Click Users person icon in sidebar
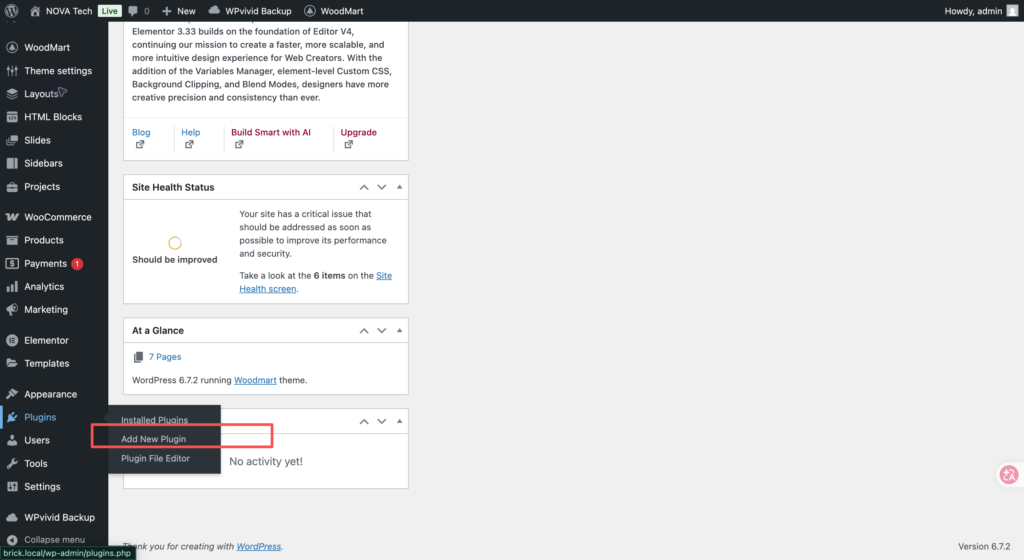Screen dimensions: 1024x560 coord(12,441)
